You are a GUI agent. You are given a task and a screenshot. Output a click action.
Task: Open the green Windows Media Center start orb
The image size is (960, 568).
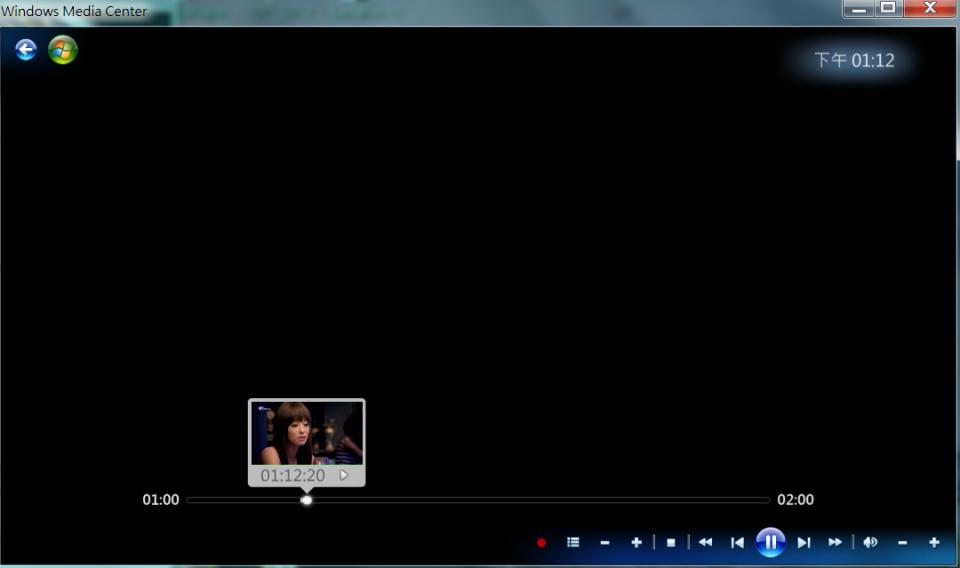[62, 50]
